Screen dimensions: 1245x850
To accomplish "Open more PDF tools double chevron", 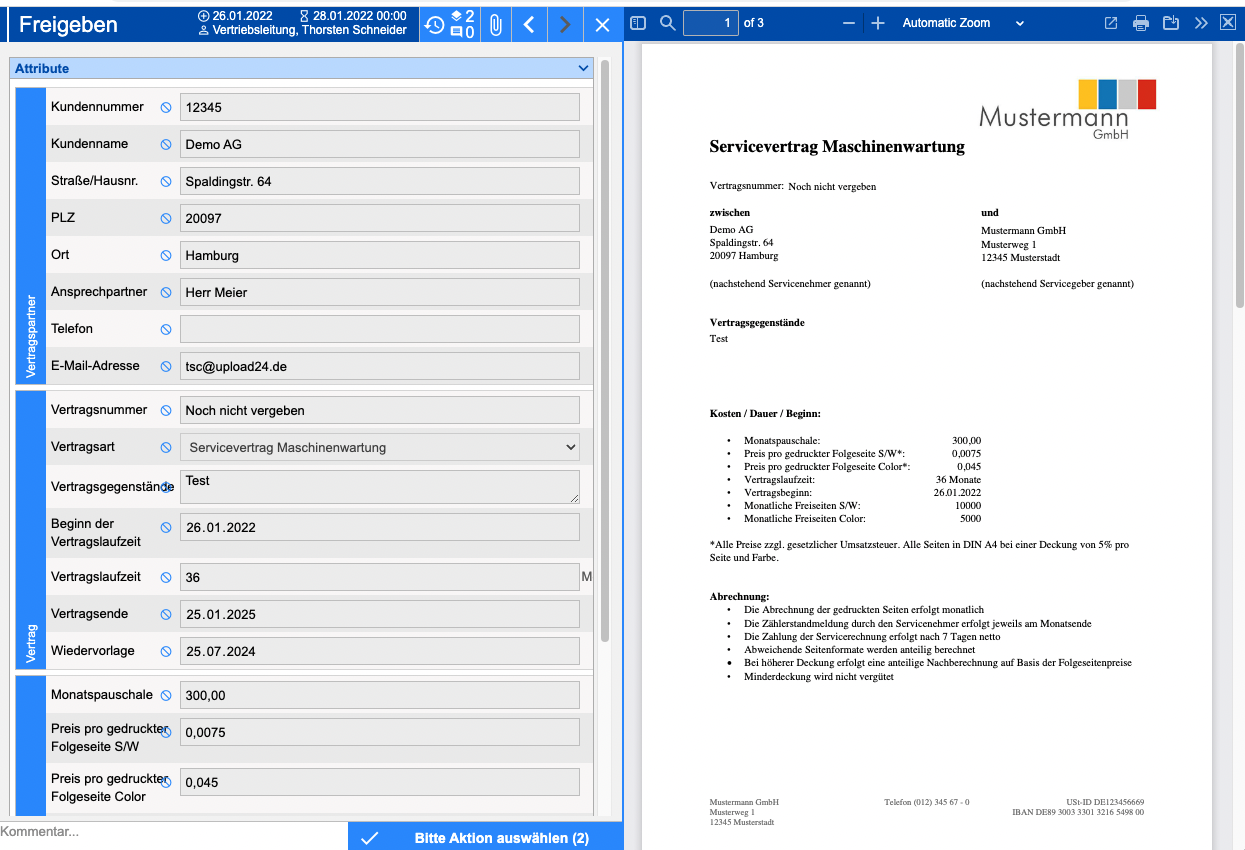I will [x=1201, y=23].
